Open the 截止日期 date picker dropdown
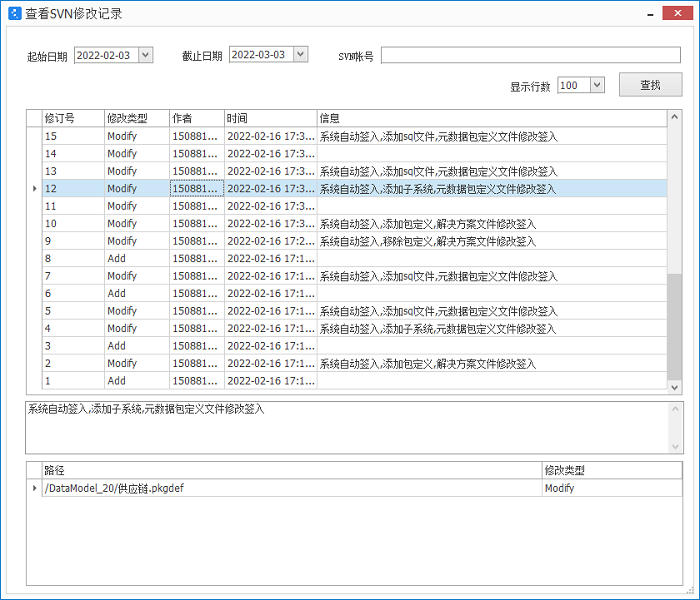Image resolution: width=700 pixels, height=600 pixels. click(x=301, y=55)
